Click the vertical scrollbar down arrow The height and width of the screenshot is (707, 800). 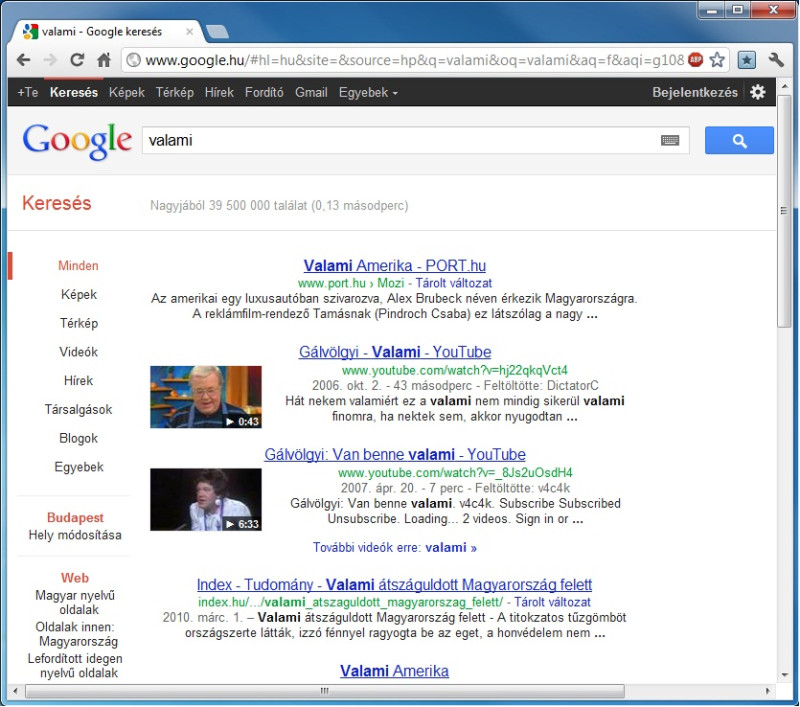point(785,675)
